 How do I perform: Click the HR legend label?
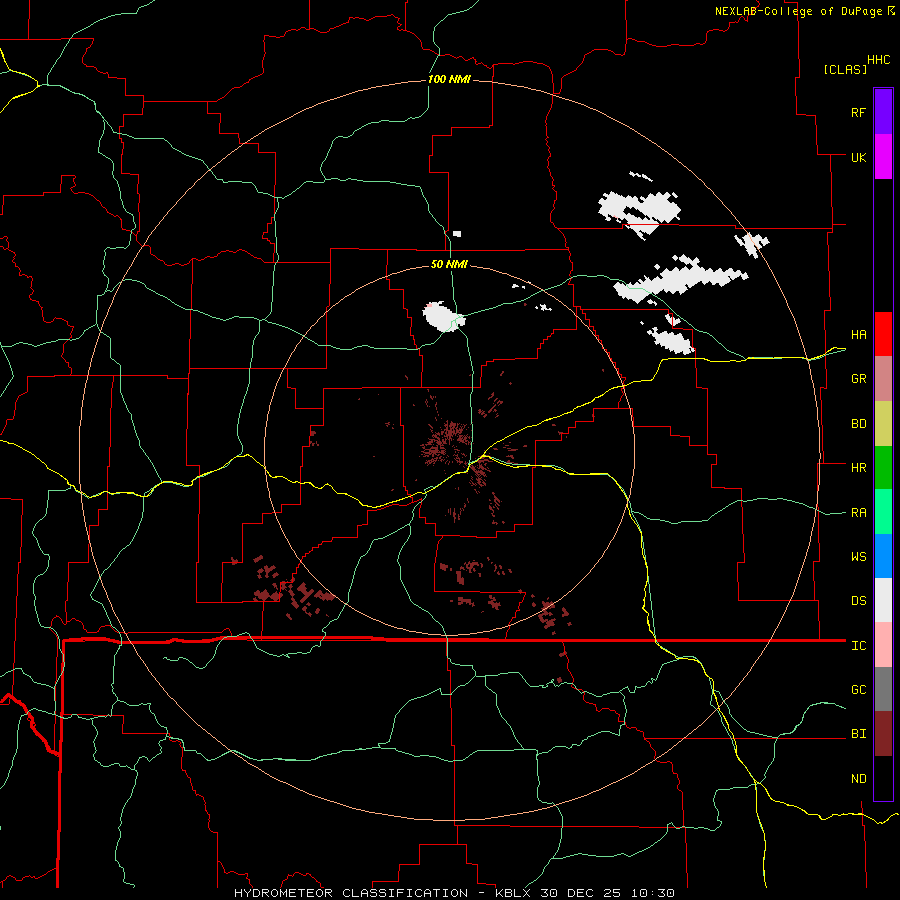858,468
